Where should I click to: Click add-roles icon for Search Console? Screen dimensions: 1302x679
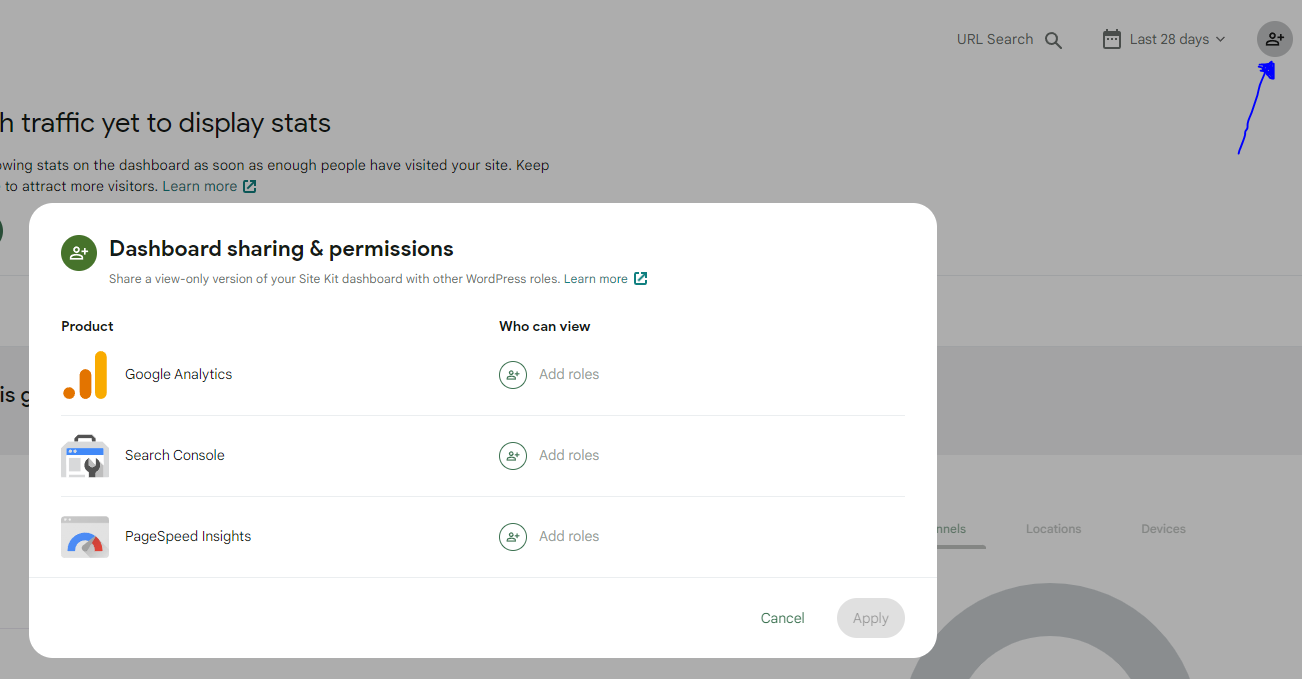click(x=513, y=456)
